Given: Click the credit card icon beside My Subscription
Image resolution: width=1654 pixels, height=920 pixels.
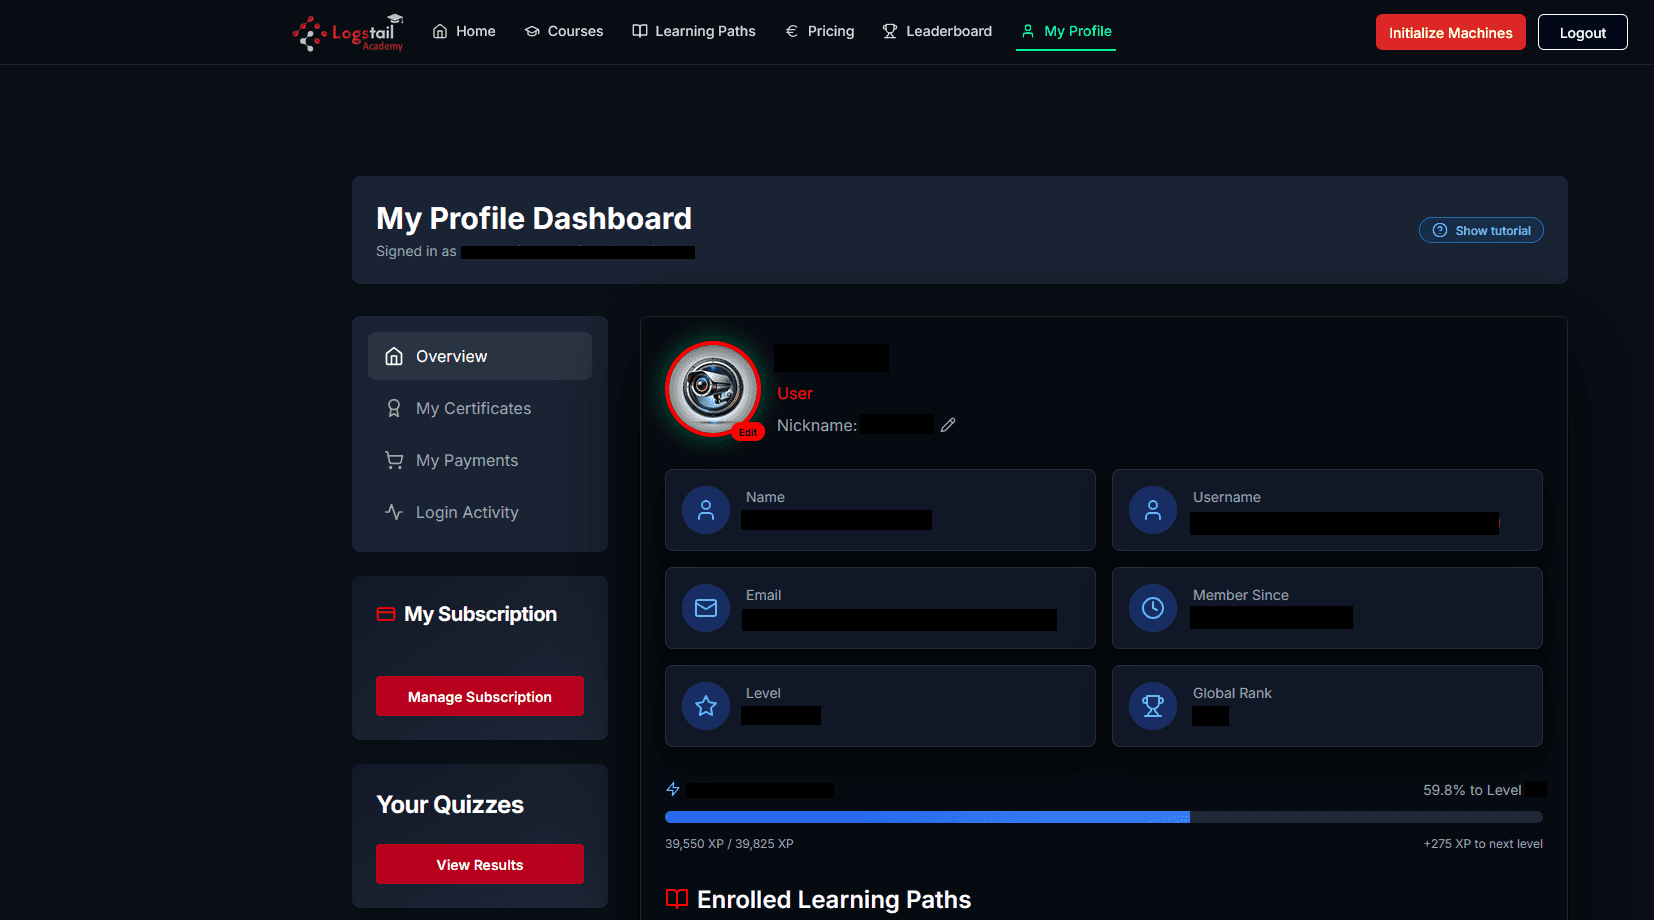Looking at the screenshot, I should tap(386, 614).
